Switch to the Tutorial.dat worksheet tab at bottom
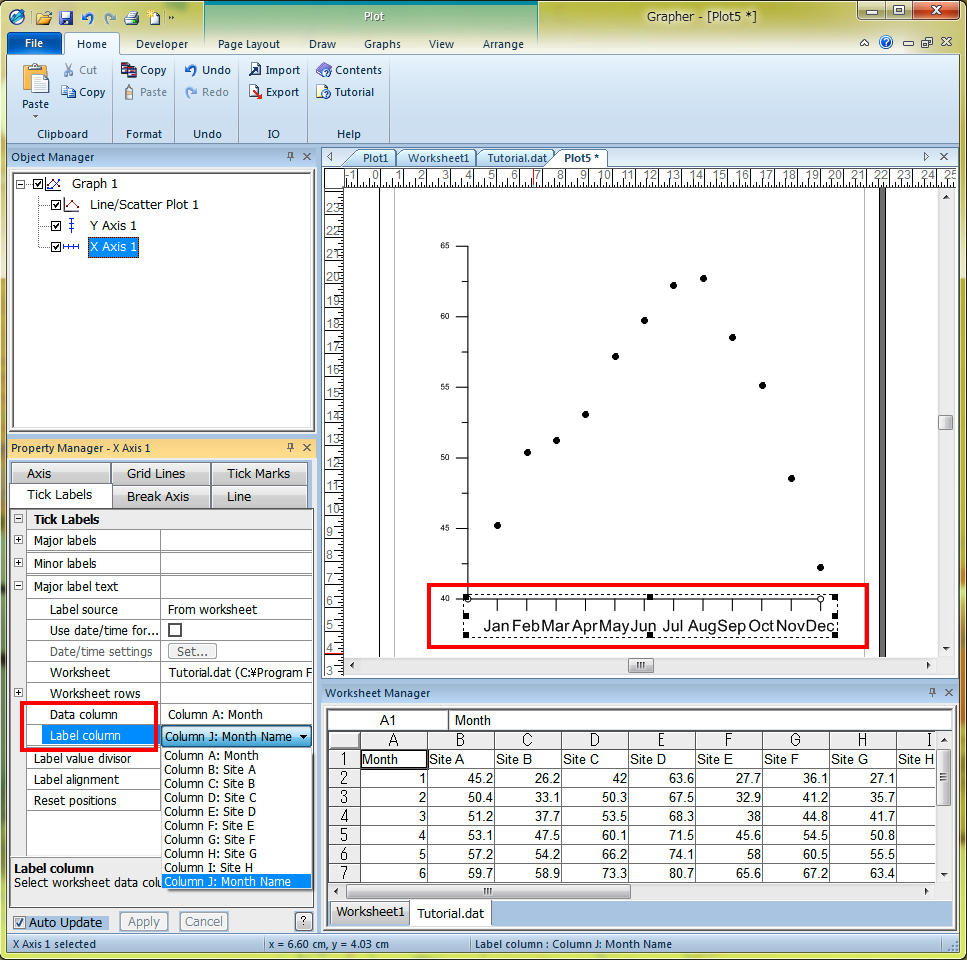967x960 pixels. tap(450, 913)
